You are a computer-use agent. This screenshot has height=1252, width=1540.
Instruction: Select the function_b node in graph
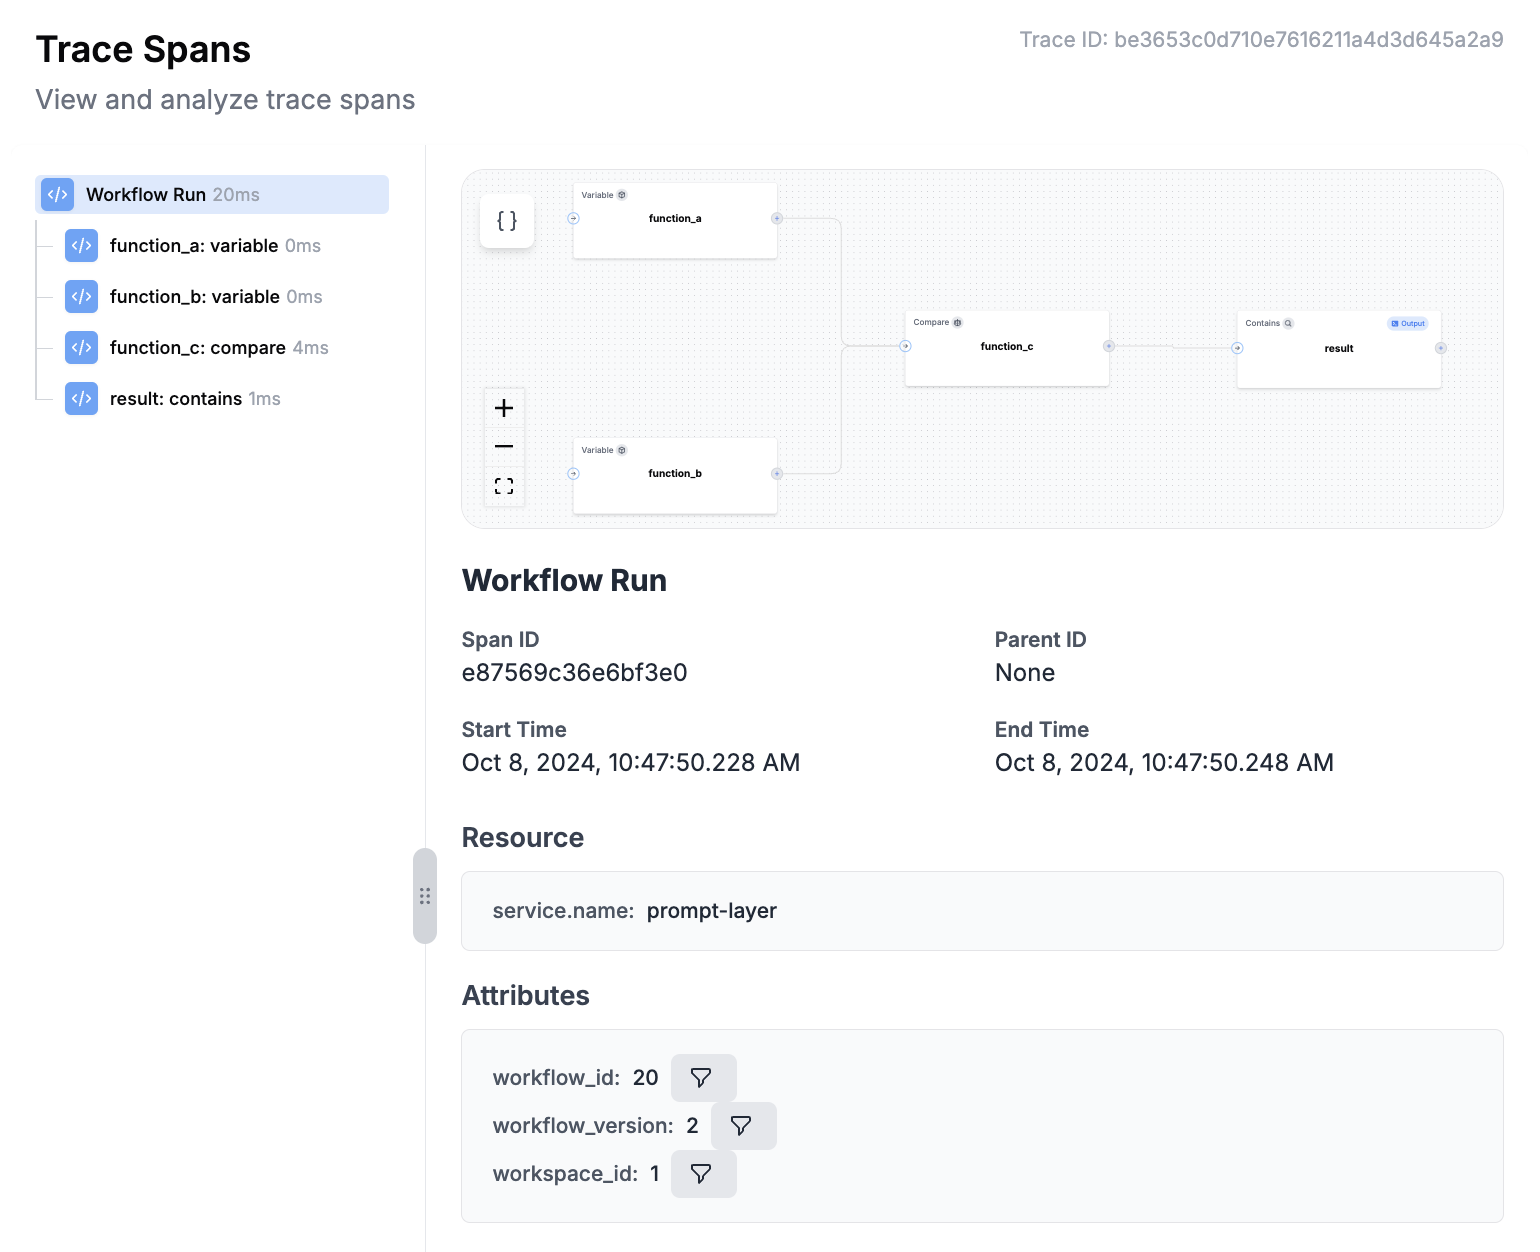click(x=675, y=476)
